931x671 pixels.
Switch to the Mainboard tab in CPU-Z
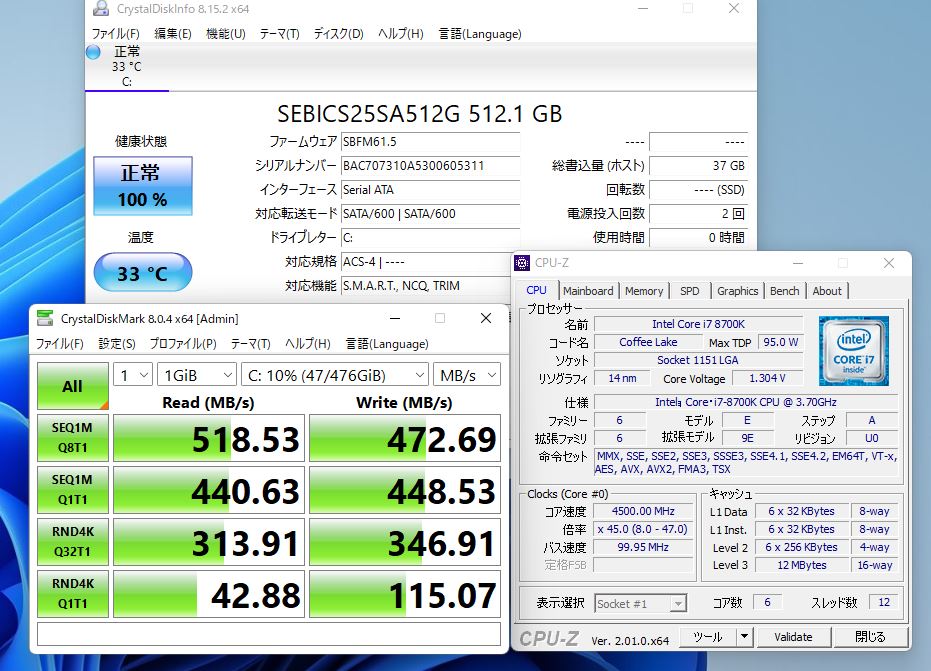(588, 291)
